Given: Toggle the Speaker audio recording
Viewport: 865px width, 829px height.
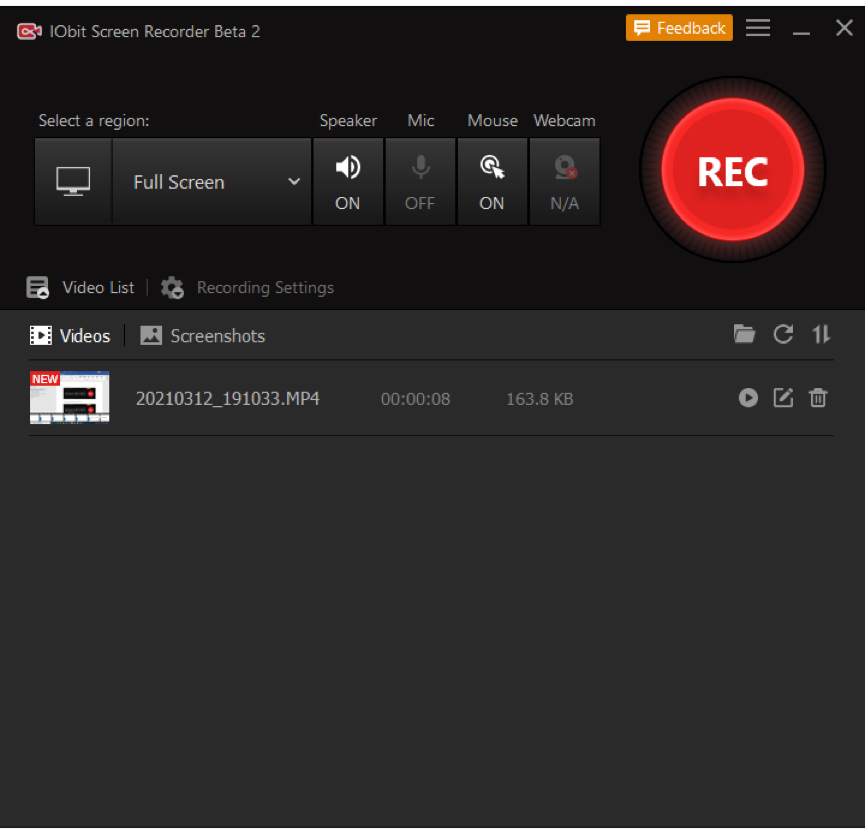Looking at the screenshot, I should click(348, 181).
